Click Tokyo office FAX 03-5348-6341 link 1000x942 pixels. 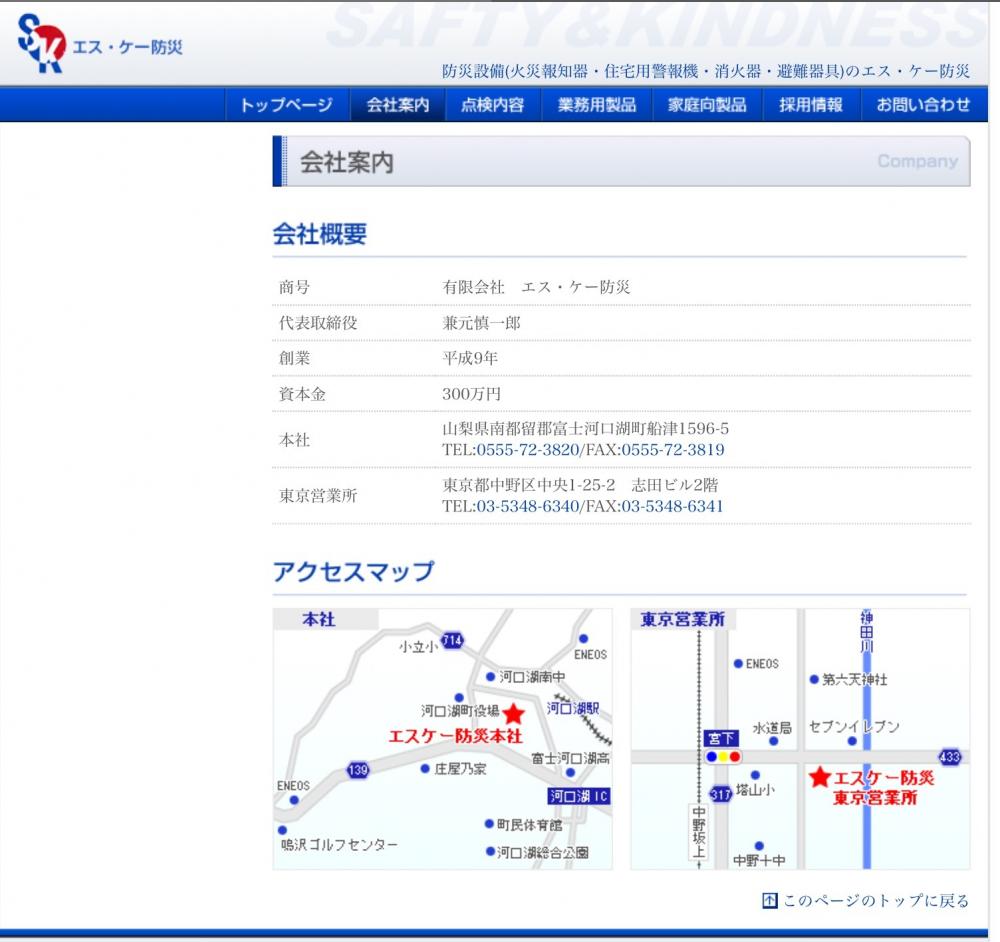[x=672, y=506]
